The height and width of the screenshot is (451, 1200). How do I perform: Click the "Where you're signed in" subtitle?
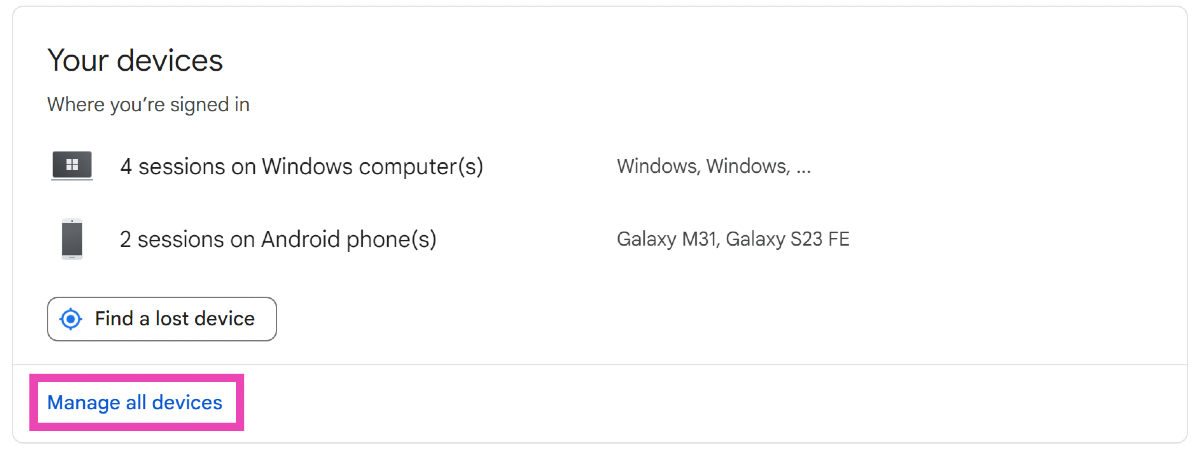pyautogui.click(x=148, y=104)
